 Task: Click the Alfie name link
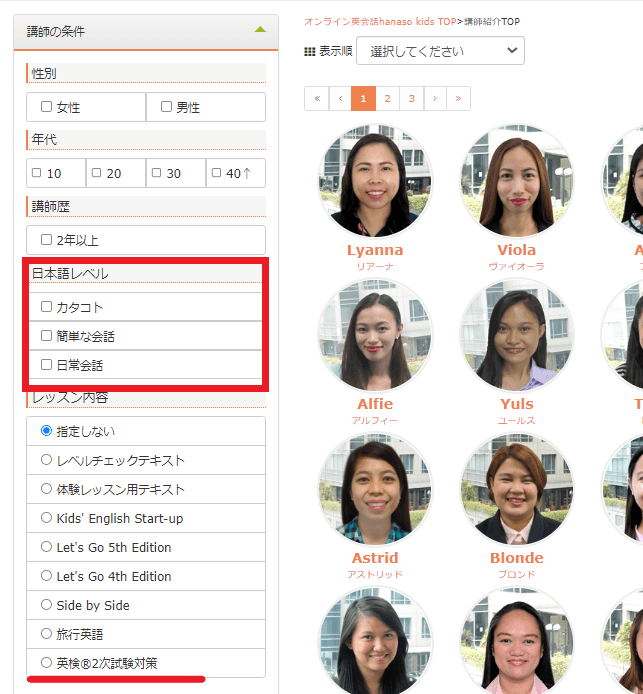[375, 404]
